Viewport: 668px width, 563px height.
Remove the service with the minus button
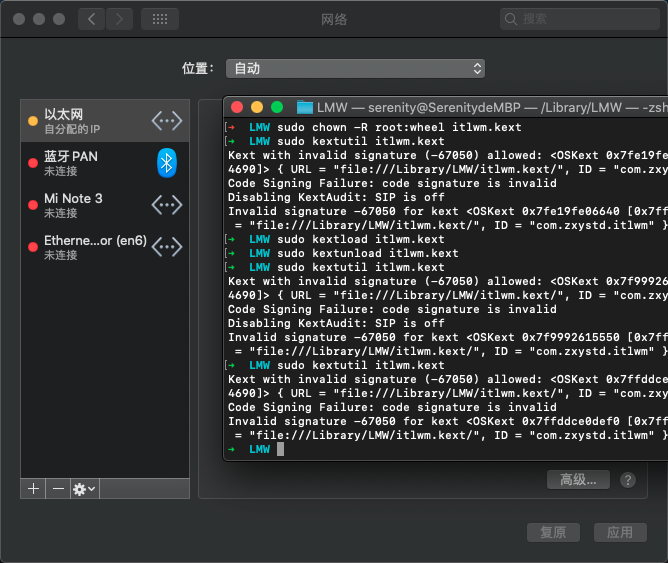[58, 488]
